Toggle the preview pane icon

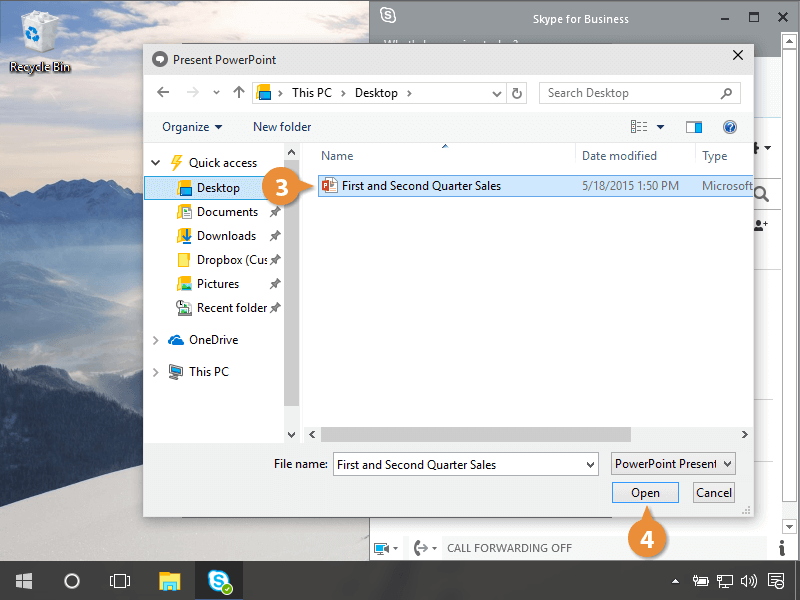point(694,127)
